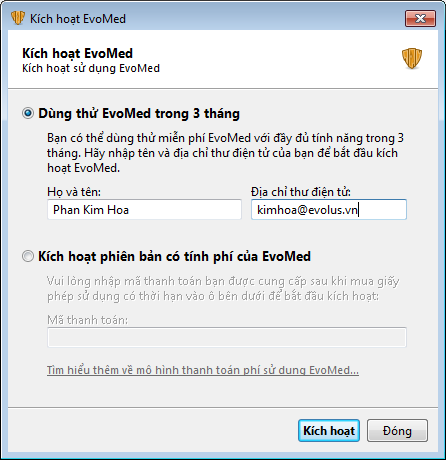Click the EvoMed shield icon in title bar
Viewport: 446px width, 460px height.
pos(18,18)
